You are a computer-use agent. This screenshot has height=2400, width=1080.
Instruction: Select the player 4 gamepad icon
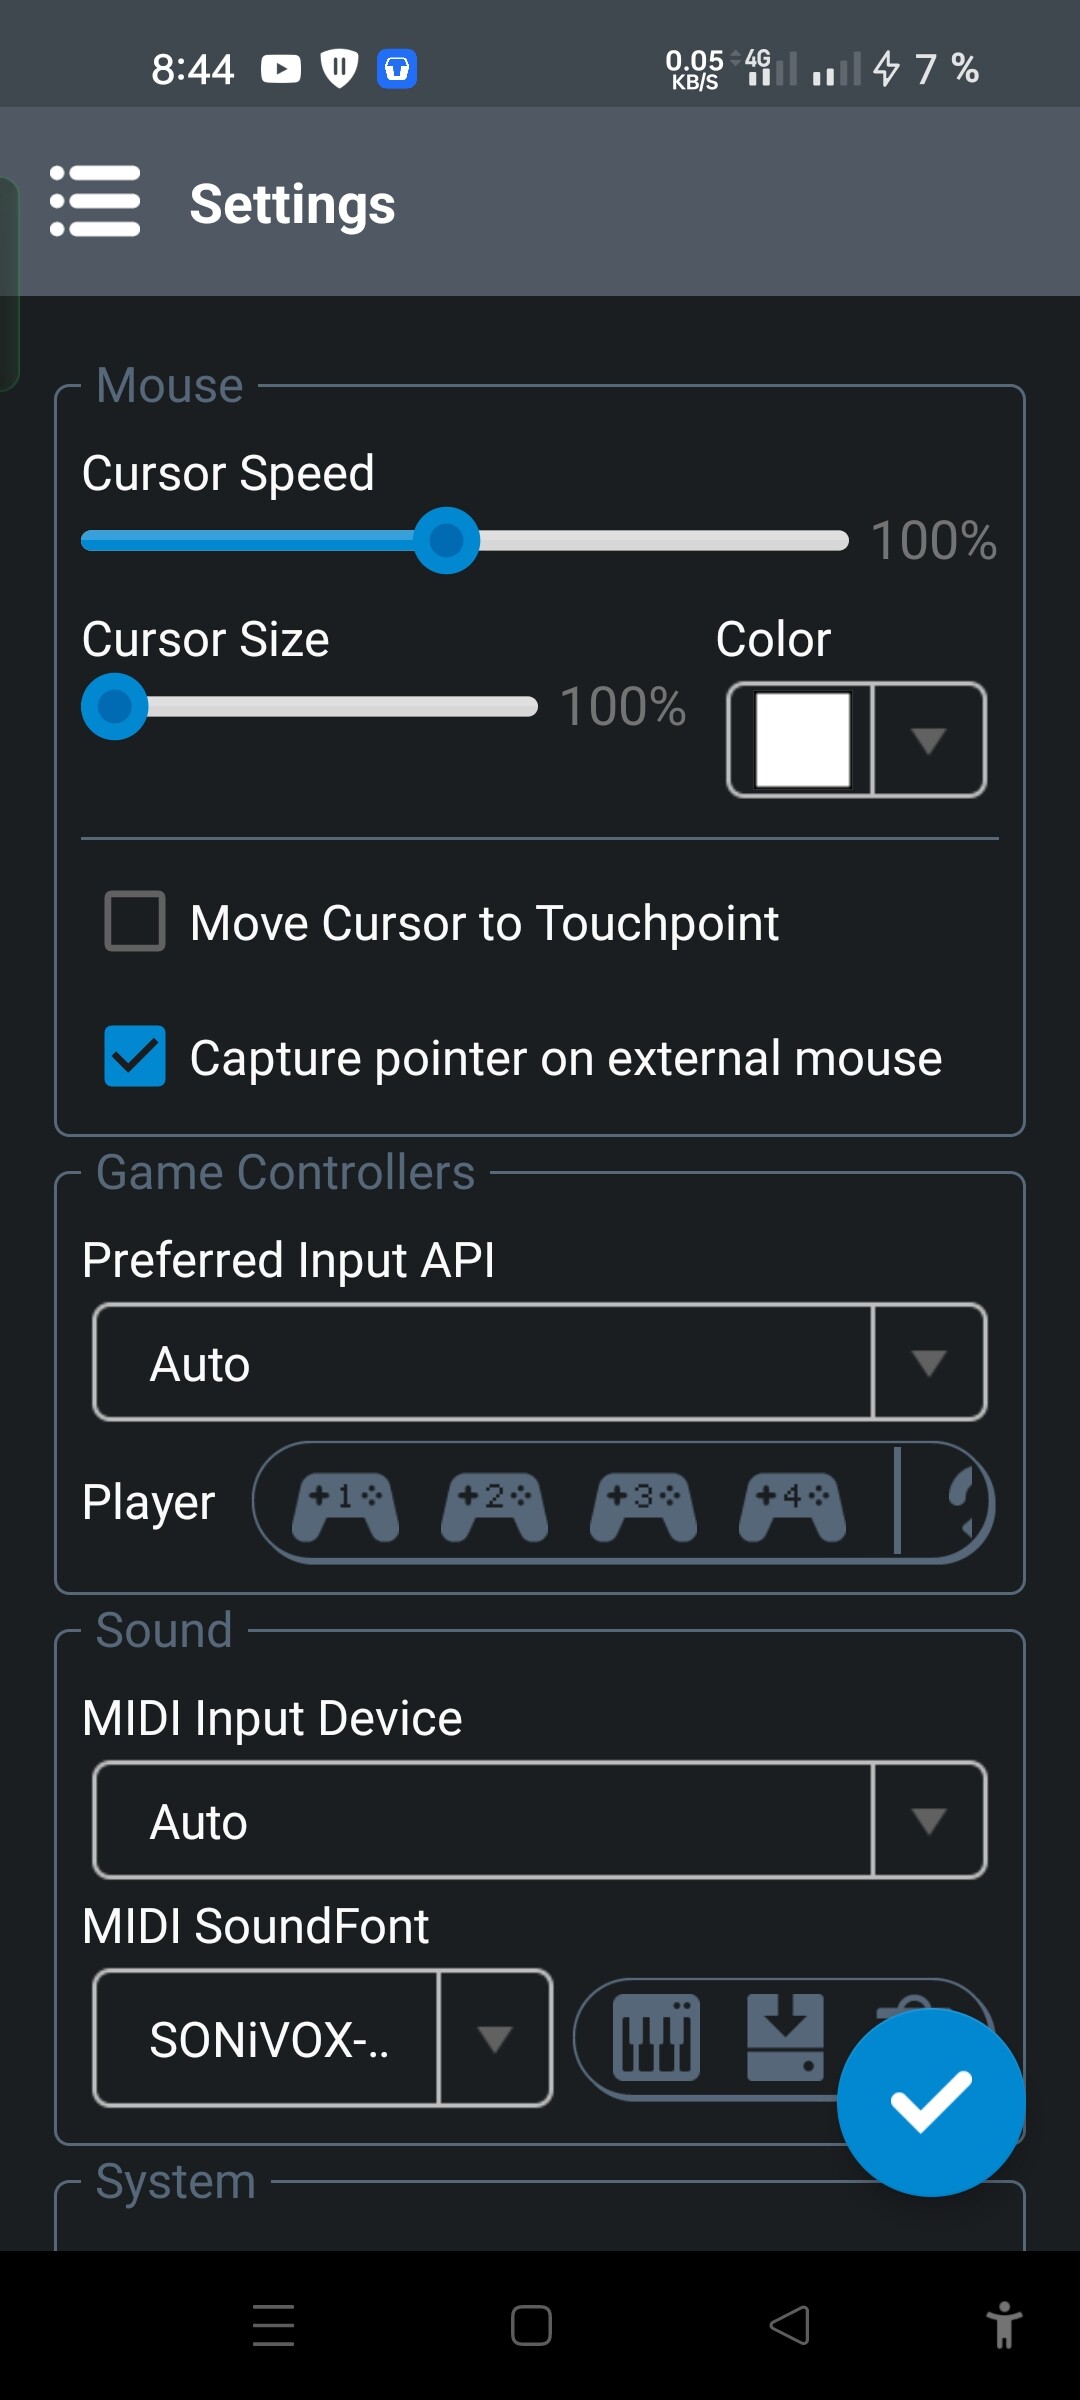point(792,1505)
